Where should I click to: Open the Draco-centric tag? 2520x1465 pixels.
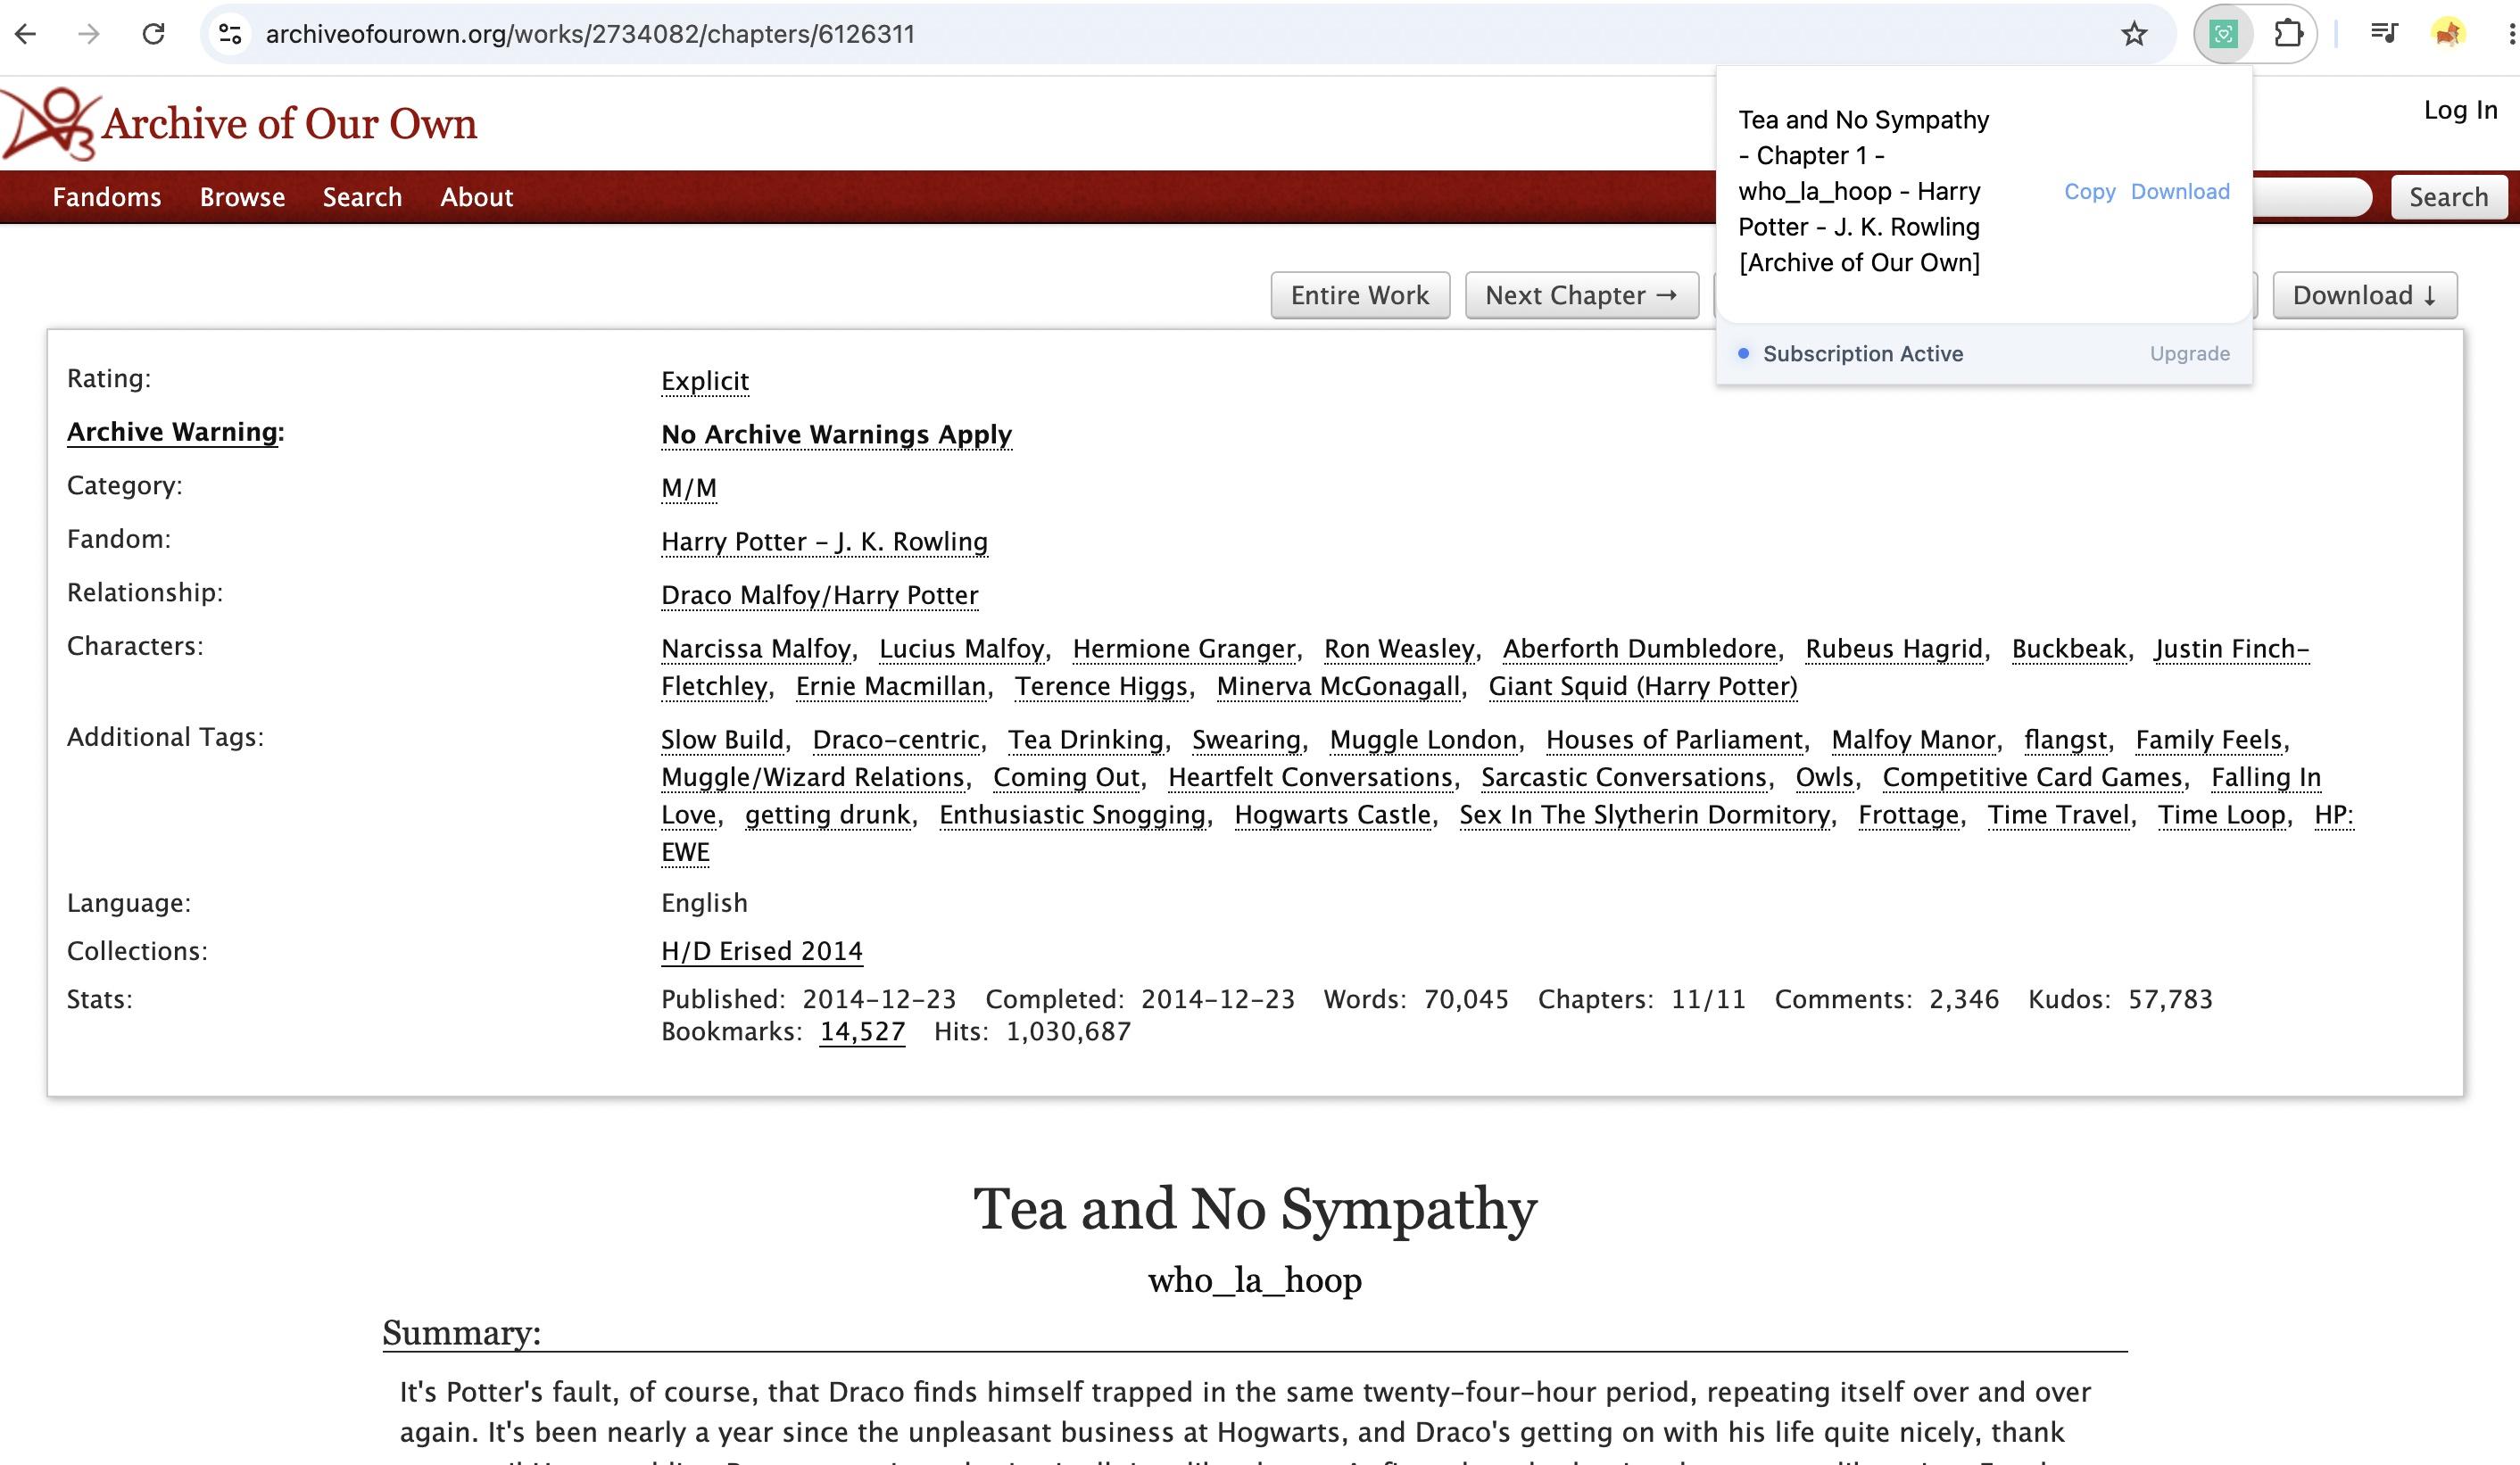[x=896, y=740]
